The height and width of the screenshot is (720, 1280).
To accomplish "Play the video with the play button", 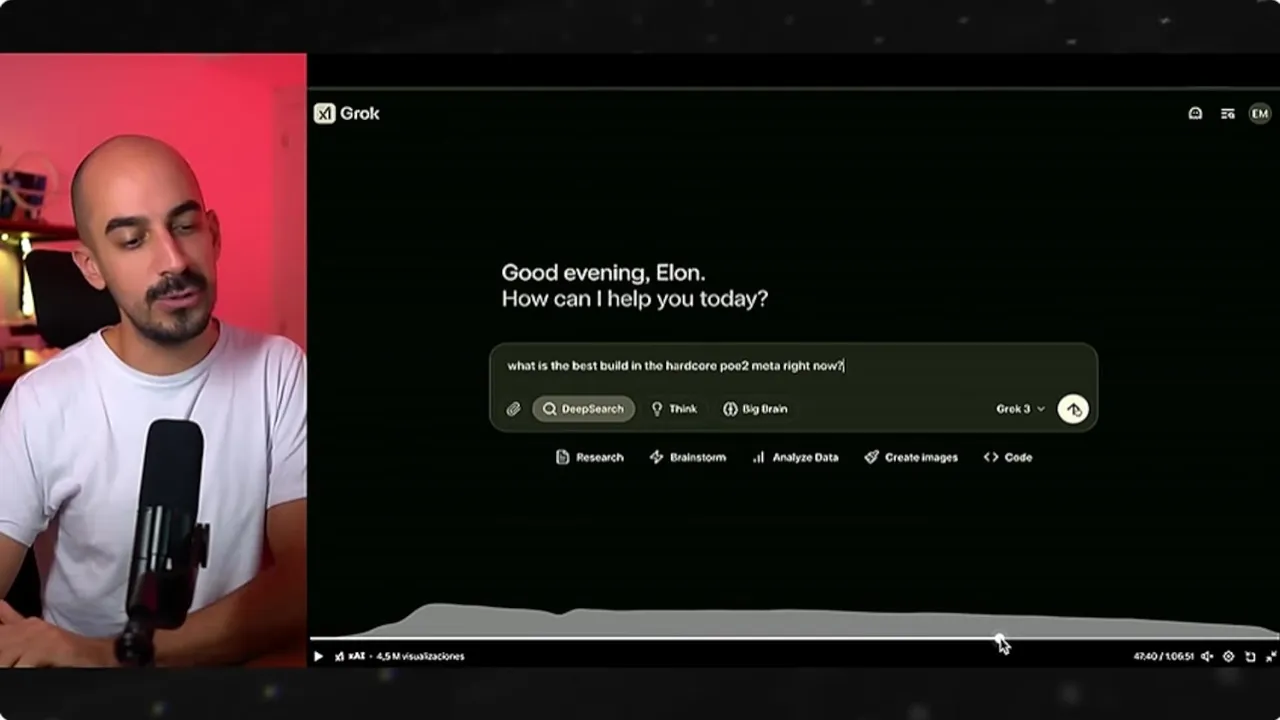I will [318, 657].
